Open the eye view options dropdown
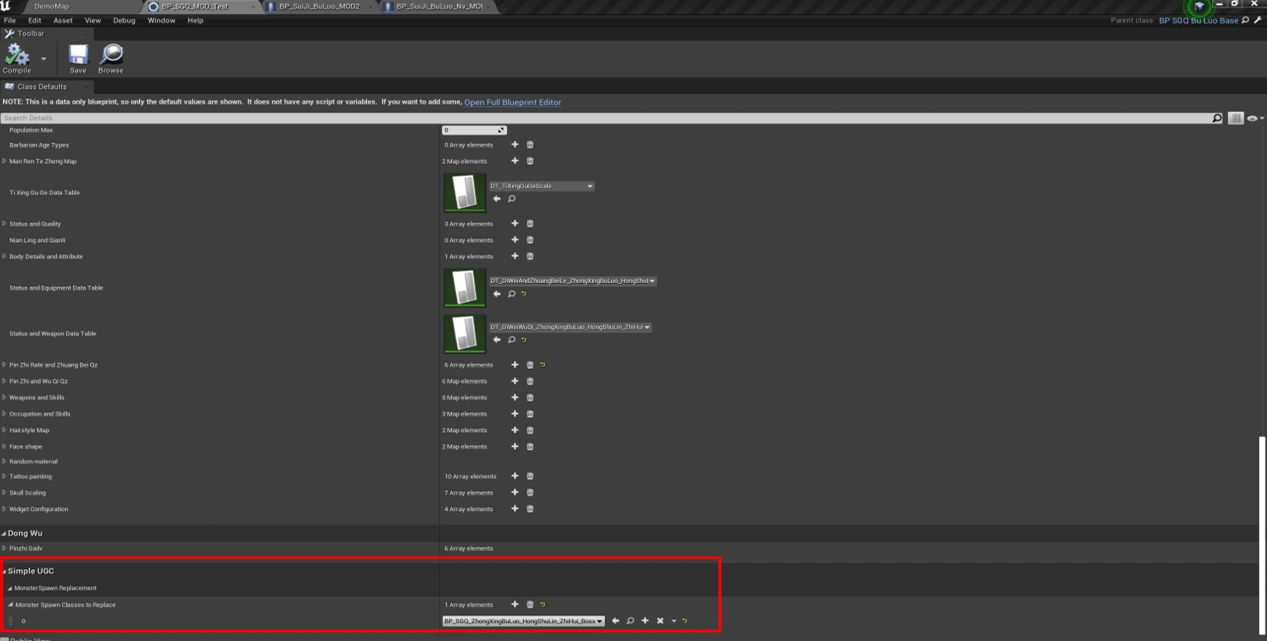 pyautogui.click(x=1254, y=118)
